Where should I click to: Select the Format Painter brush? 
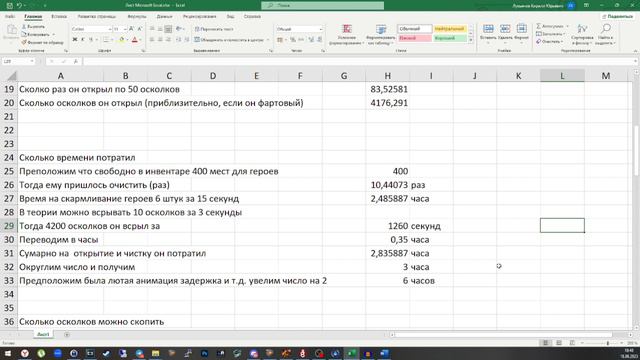42,42
